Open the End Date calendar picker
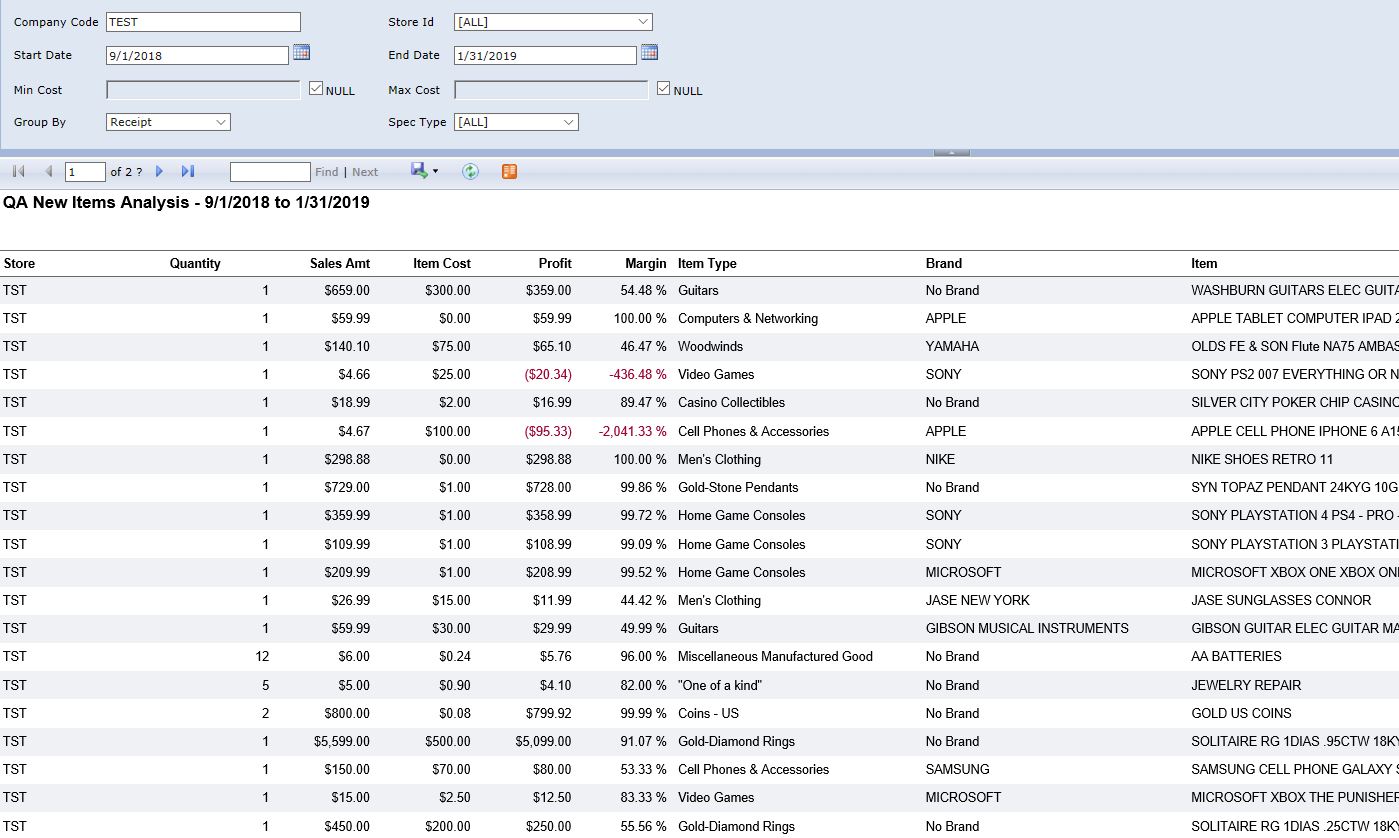The height and width of the screenshot is (838, 1399). click(x=649, y=53)
